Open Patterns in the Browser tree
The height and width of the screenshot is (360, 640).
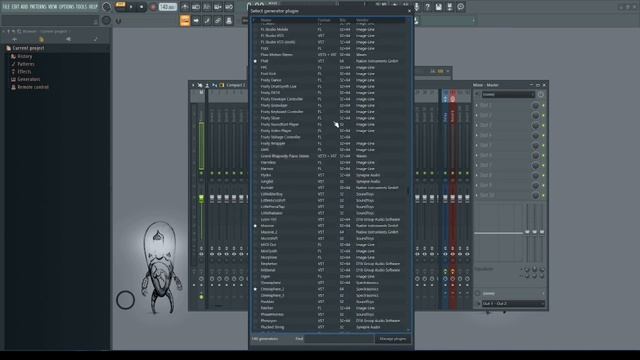pyautogui.click(x=26, y=64)
